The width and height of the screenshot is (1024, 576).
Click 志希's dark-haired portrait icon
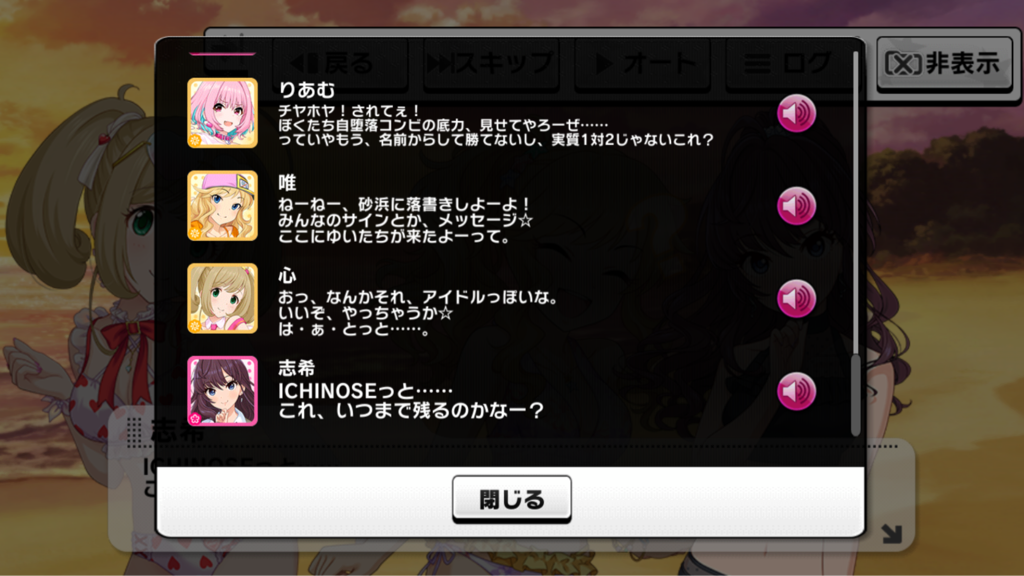click(223, 391)
